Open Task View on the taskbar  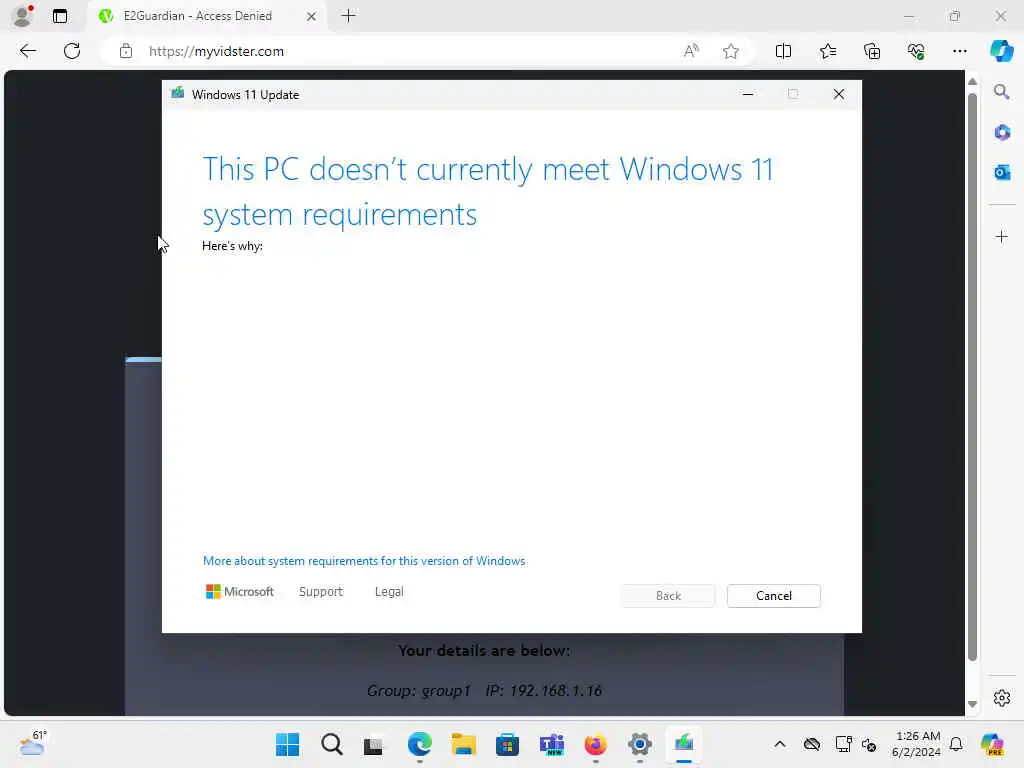(374, 745)
